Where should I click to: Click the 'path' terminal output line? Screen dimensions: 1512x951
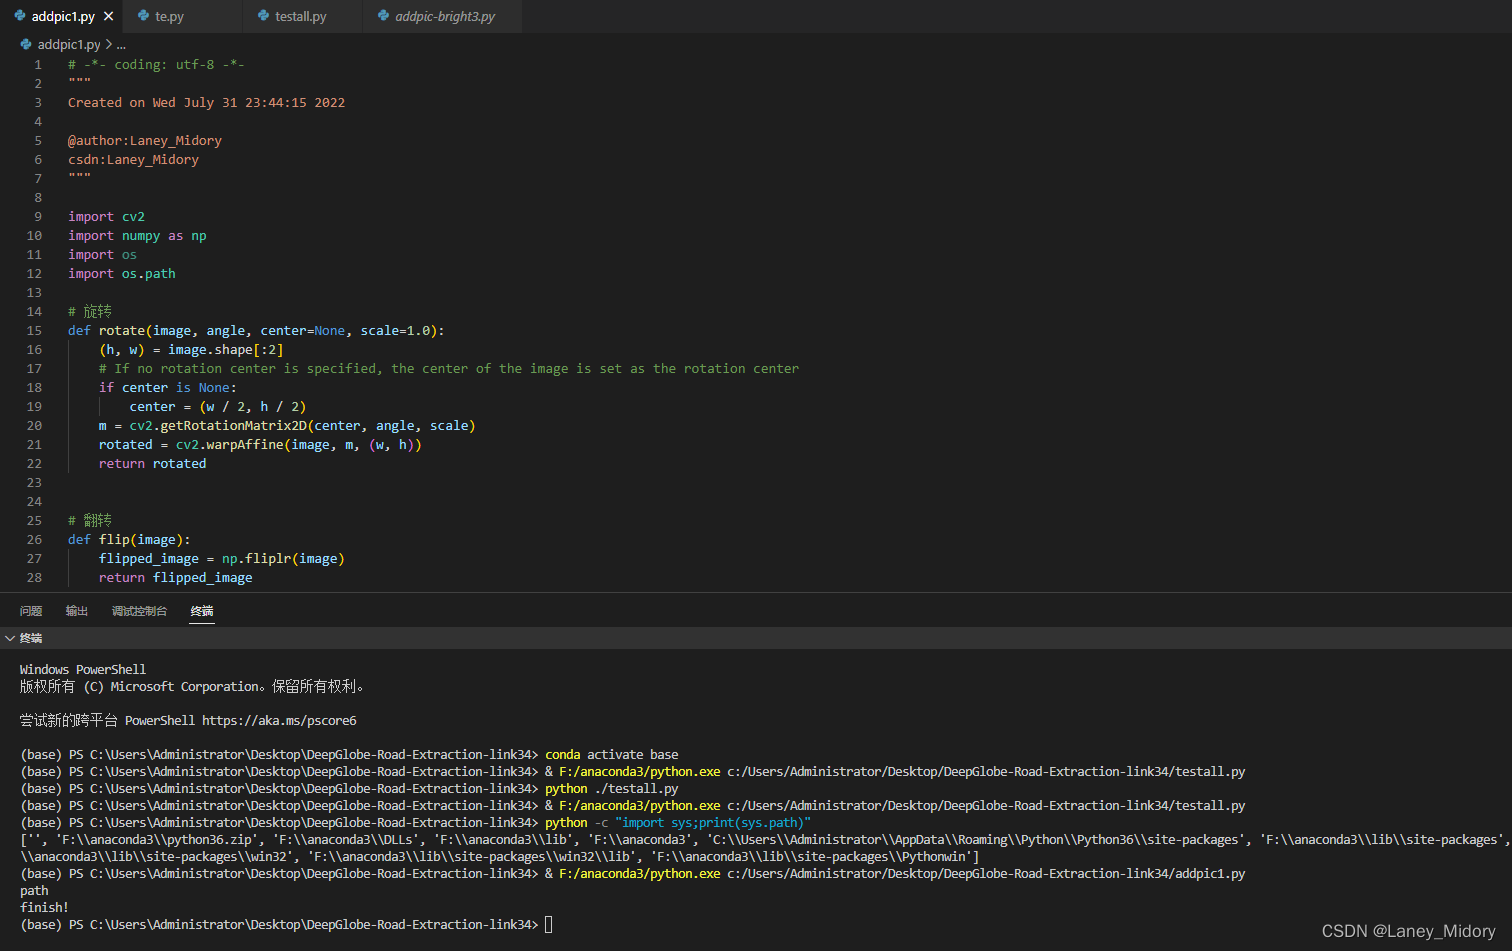coord(34,890)
